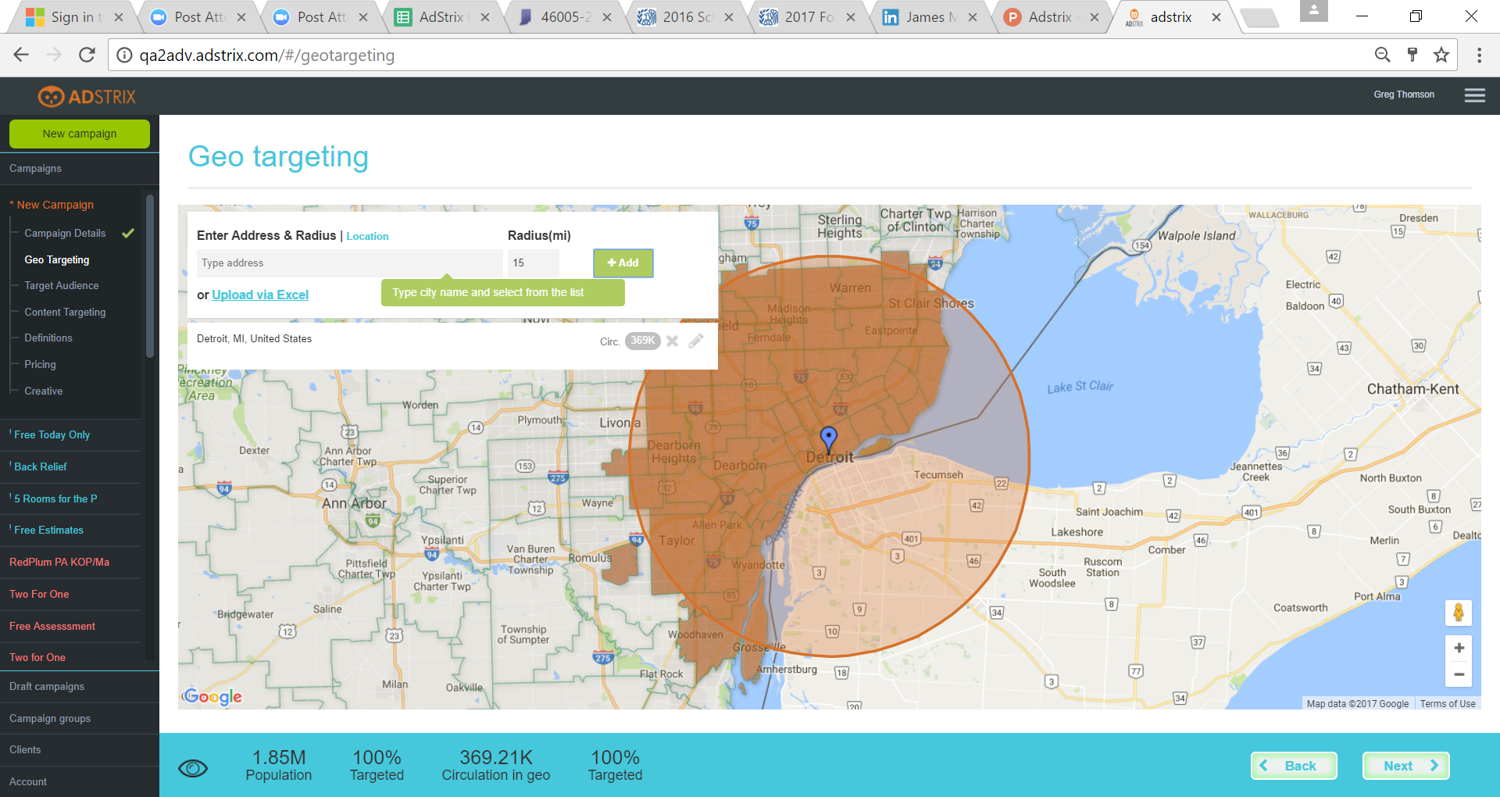The width and height of the screenshot is (1500, 797).
Task: Open Campaign Details step
Action: pos(65,233)
